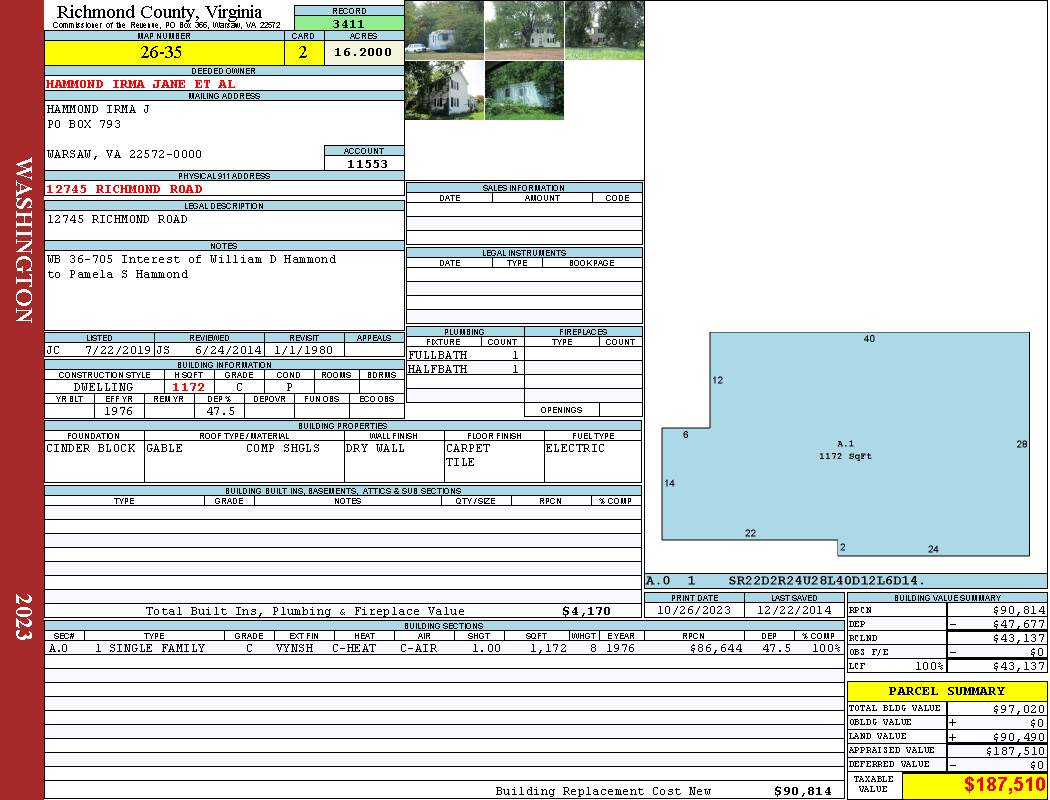The image size is (1050, 800).
Task: Click the yellow PARCEL SUMMARY header
Action: coord(946,691)
